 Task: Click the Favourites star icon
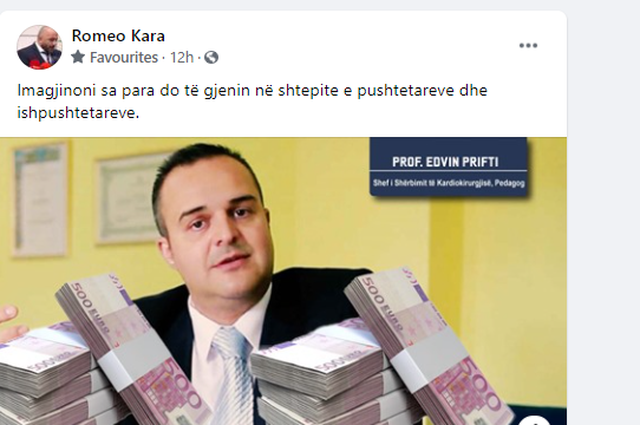(78, 57)
